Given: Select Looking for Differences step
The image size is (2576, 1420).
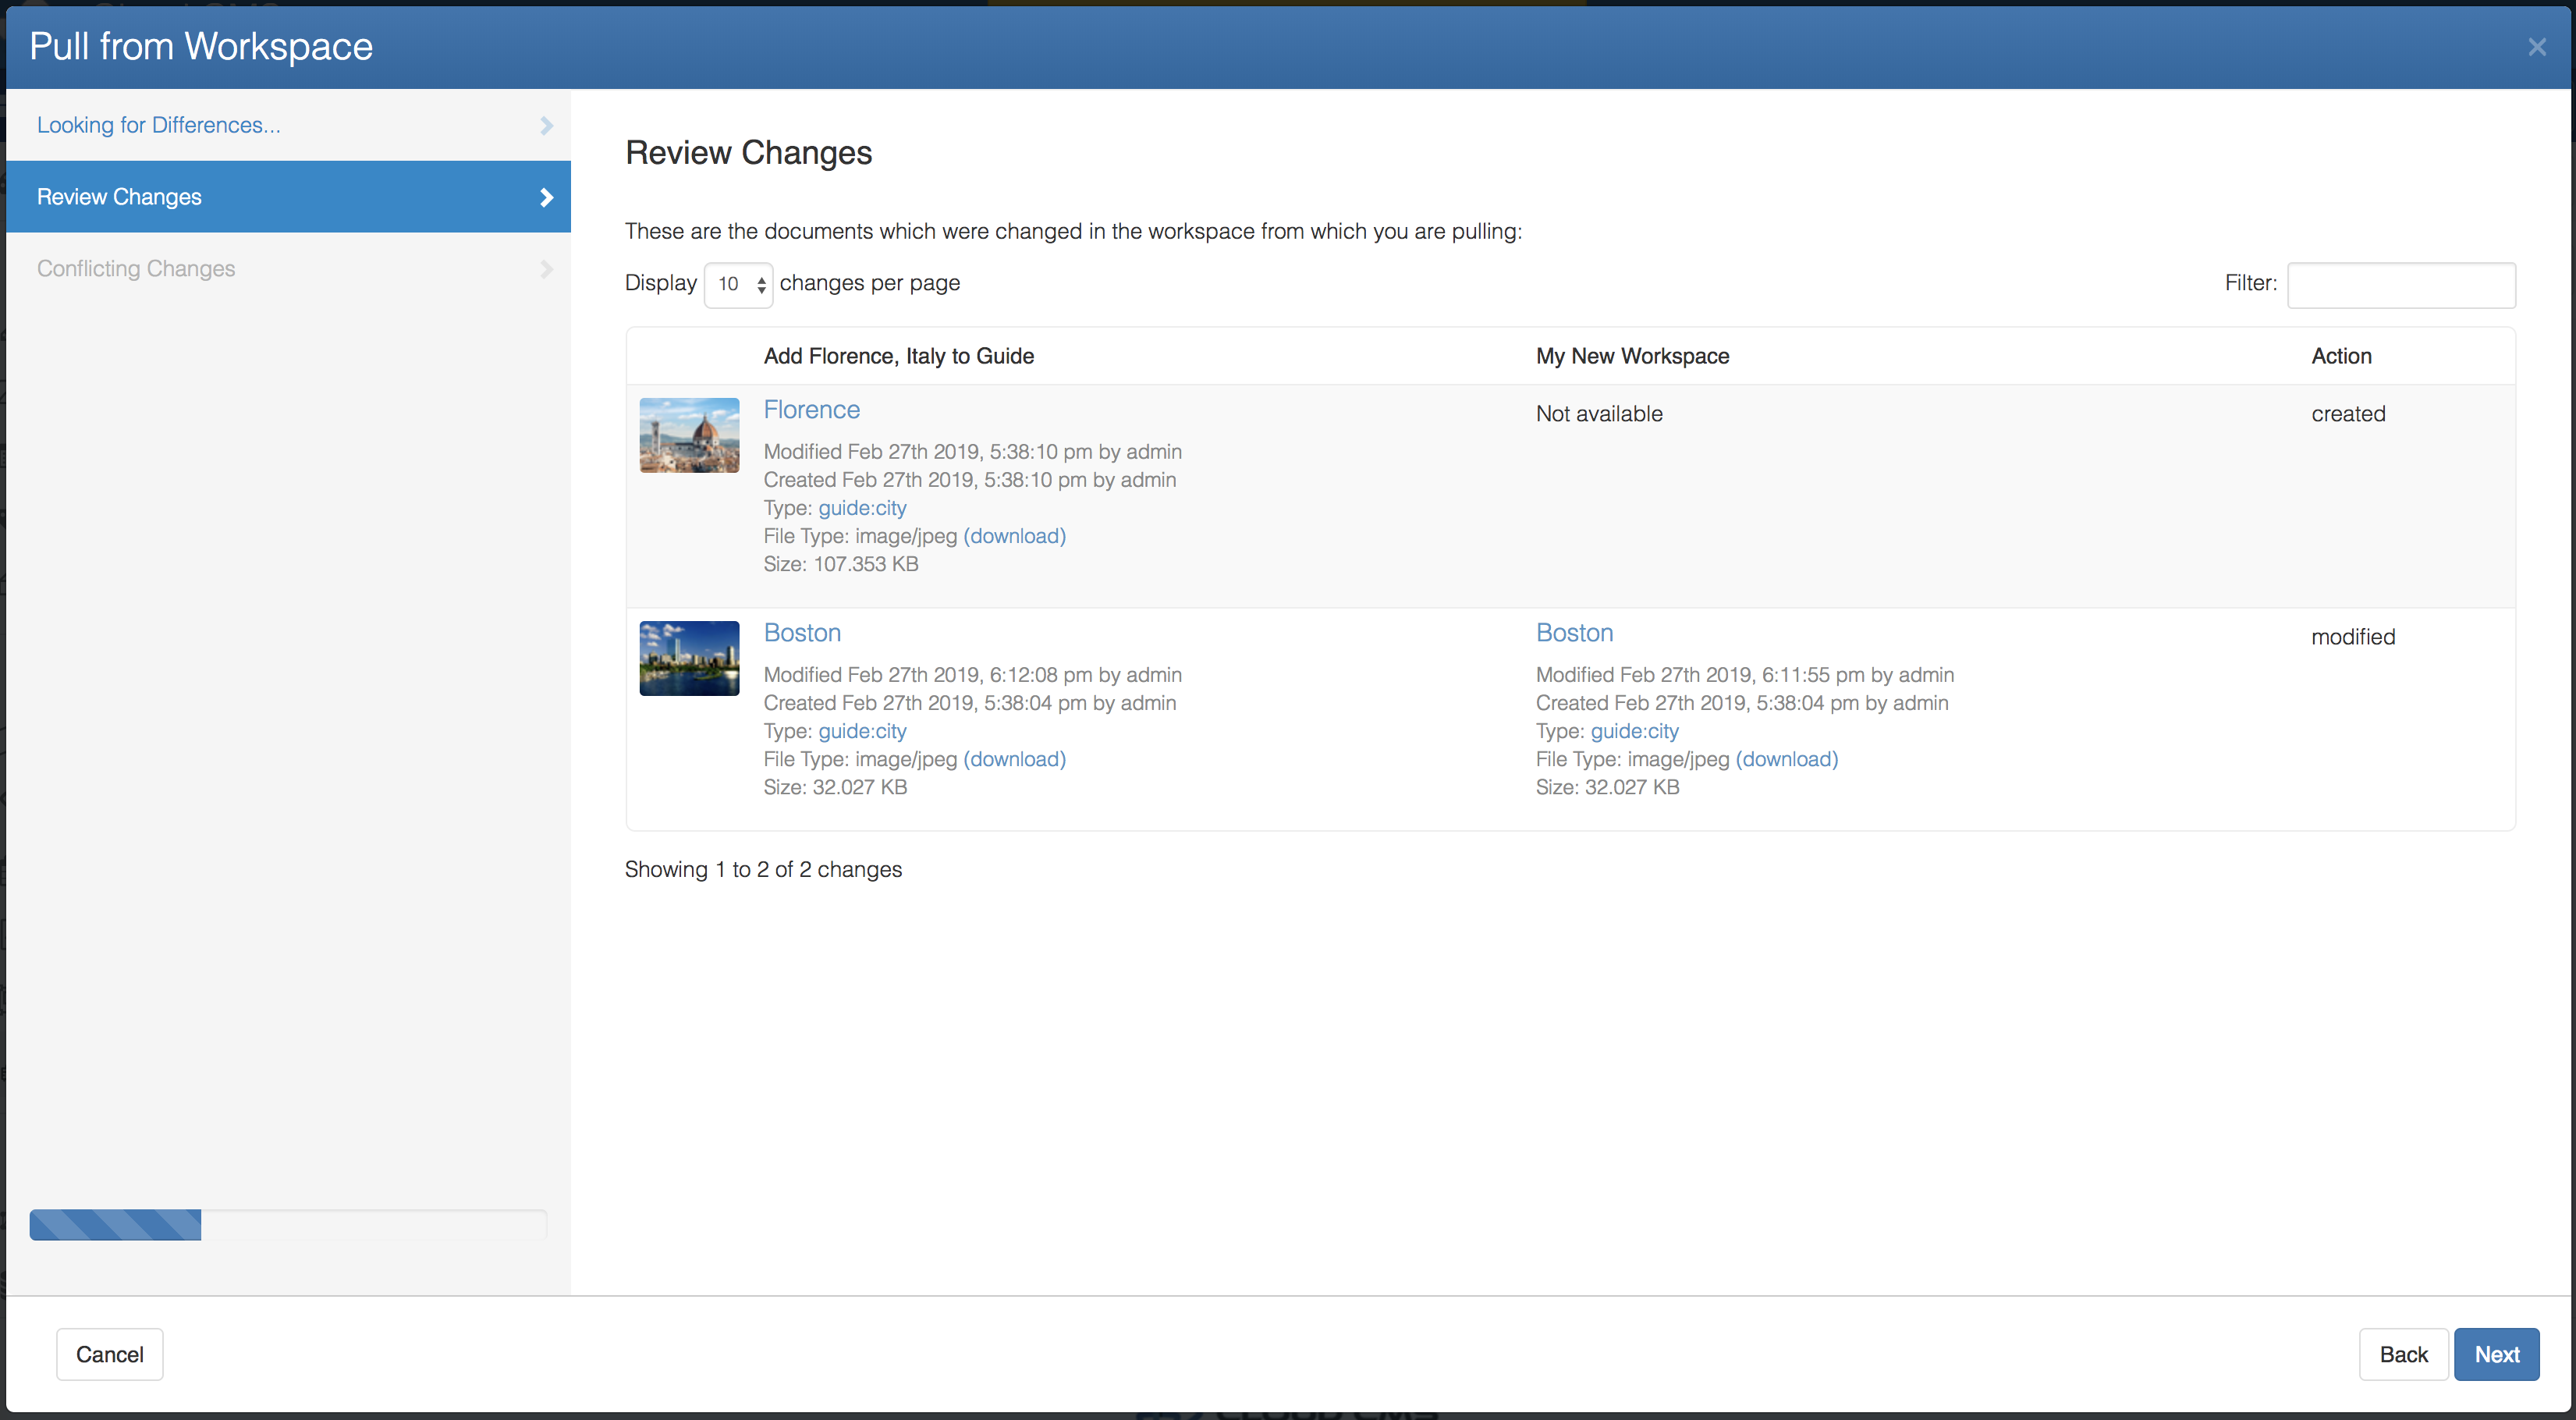Looking at the screenshot, I should (x=159, y=125).
